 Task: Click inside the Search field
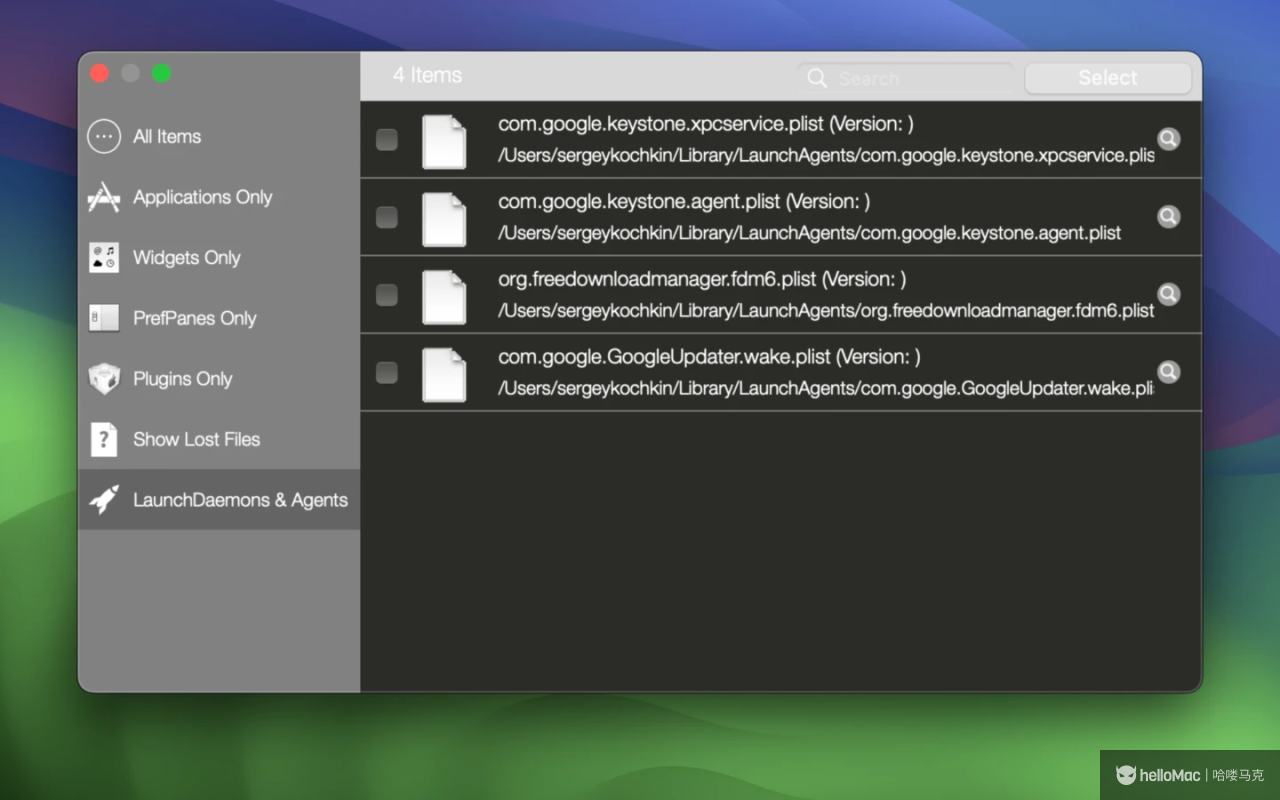coord(906,78)
